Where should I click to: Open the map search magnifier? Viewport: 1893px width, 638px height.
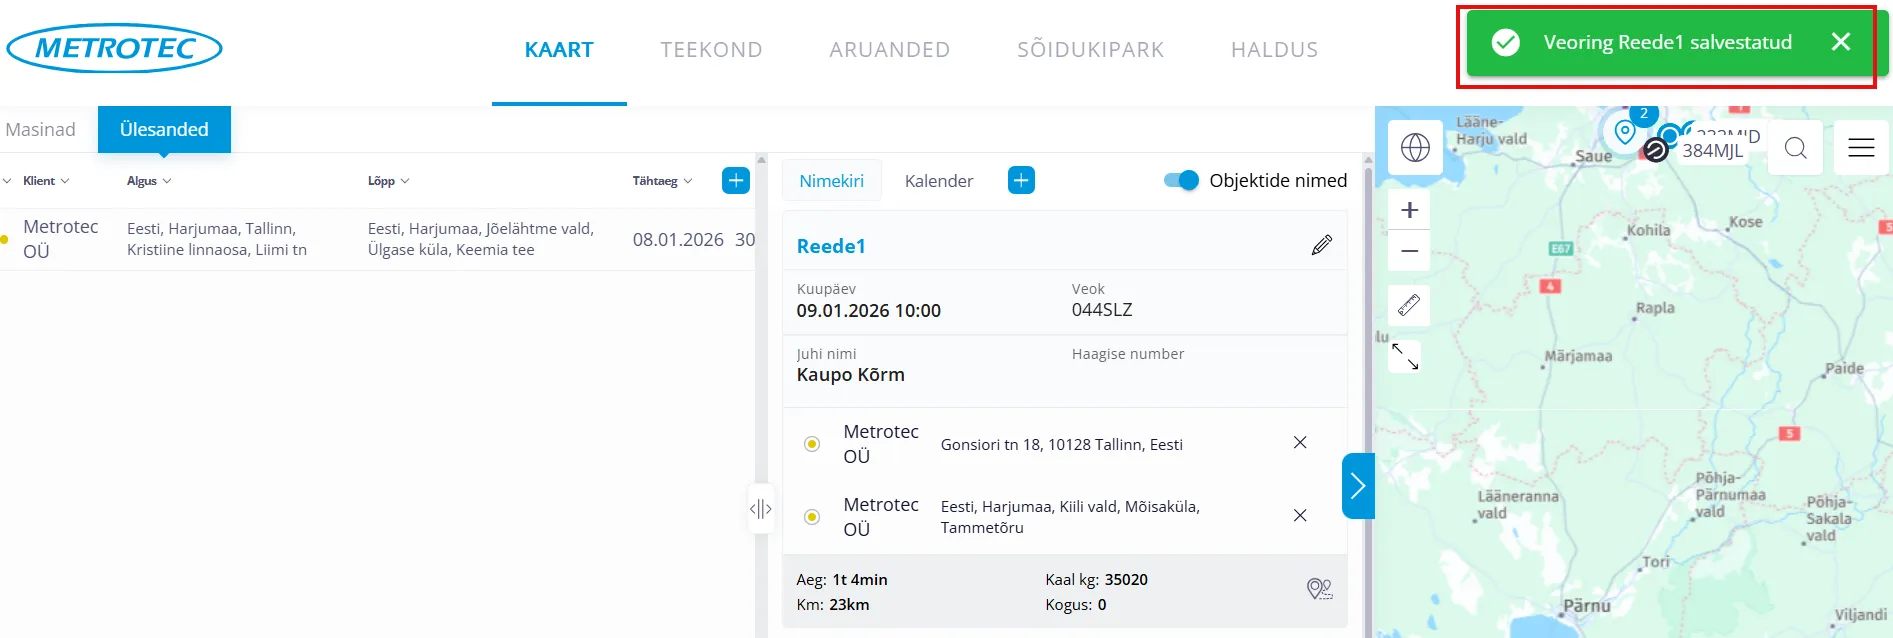(x=1795, y=148)
